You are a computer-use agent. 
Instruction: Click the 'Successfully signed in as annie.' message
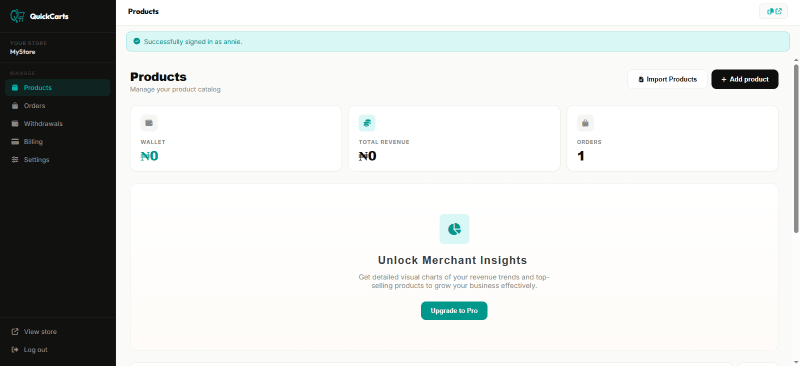point(193,41)
